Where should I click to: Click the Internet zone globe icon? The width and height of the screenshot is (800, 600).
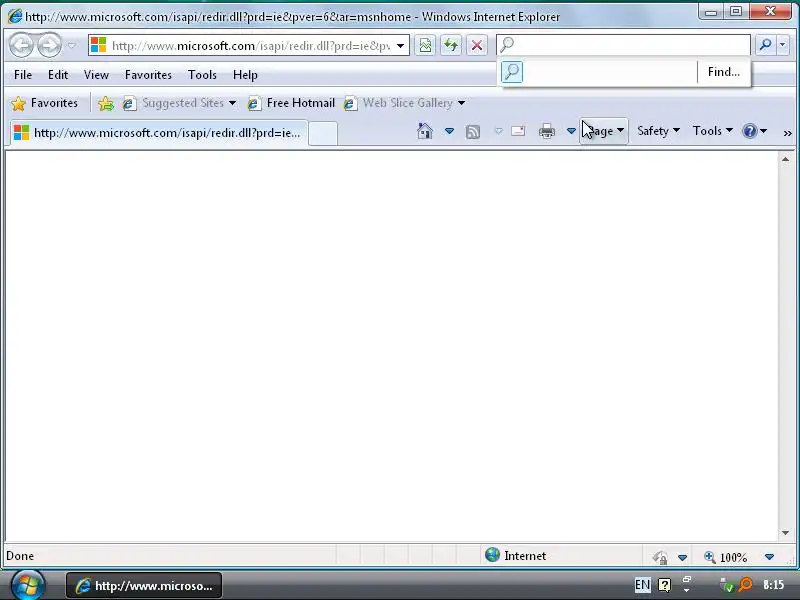click(492, 555)
